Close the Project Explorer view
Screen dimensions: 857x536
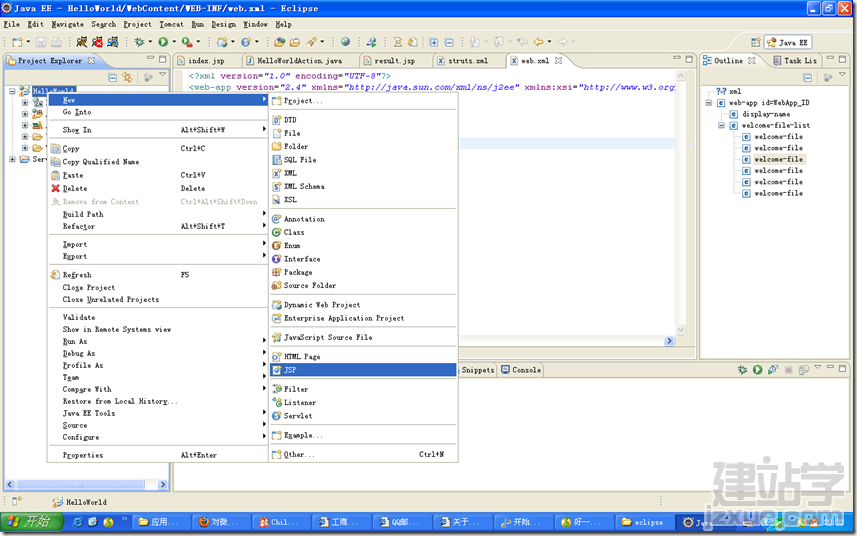(91, 61)
